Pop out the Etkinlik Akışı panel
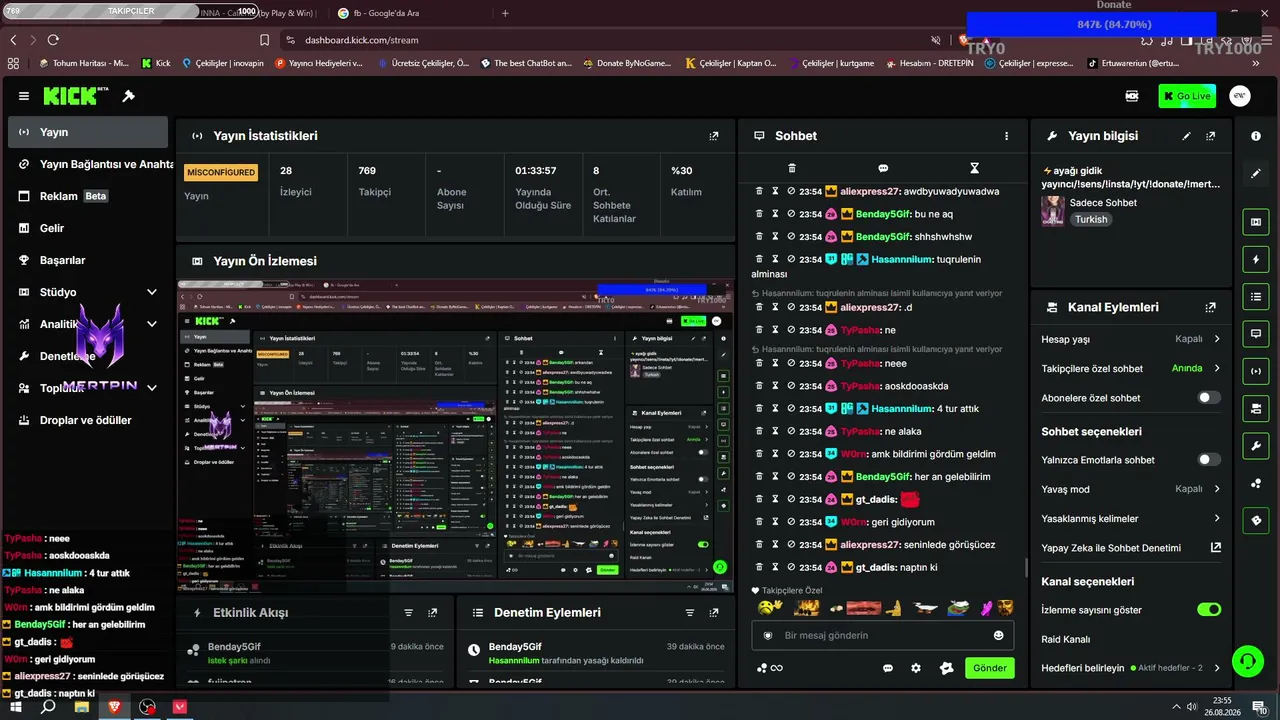This screenshot has height=720, width=1280. pos(433,613)
